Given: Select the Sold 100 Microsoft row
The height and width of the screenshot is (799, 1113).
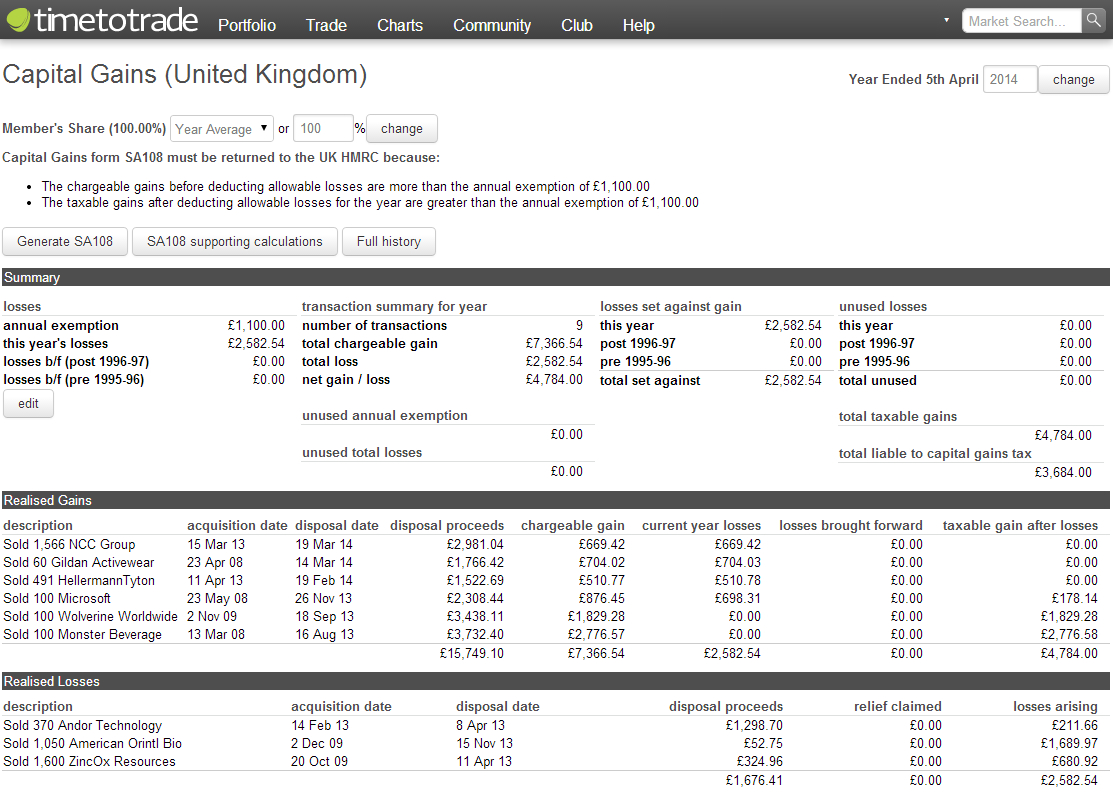Looking at the screenshot, I should [x=57, y=598].
